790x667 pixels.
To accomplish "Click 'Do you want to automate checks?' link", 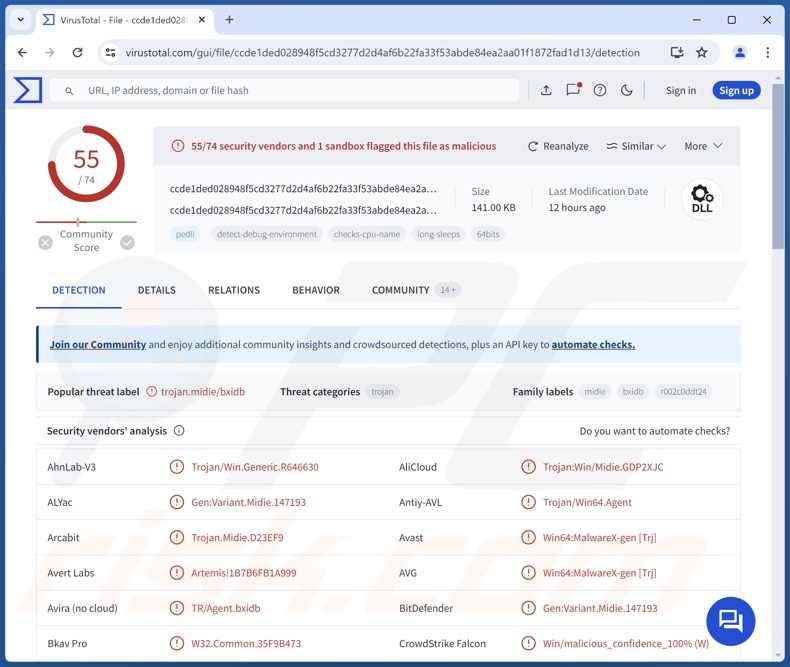I will point(654,431).
